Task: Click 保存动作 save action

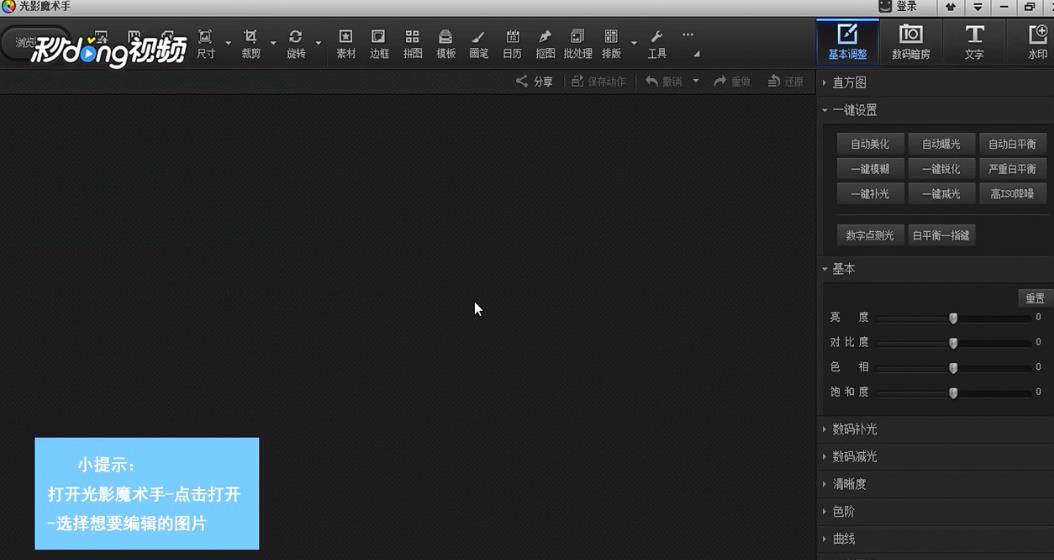Action: [598, 81]
